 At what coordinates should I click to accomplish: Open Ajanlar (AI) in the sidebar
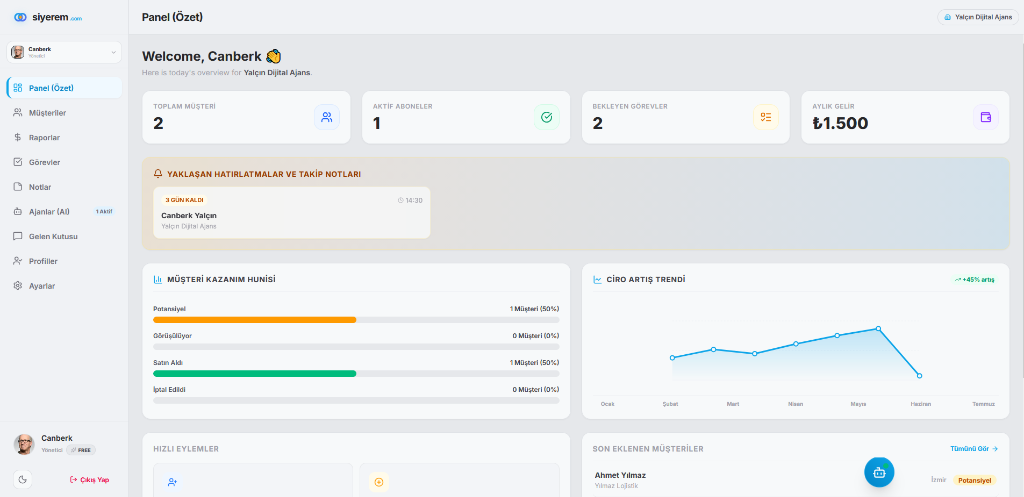click(64, 212)
